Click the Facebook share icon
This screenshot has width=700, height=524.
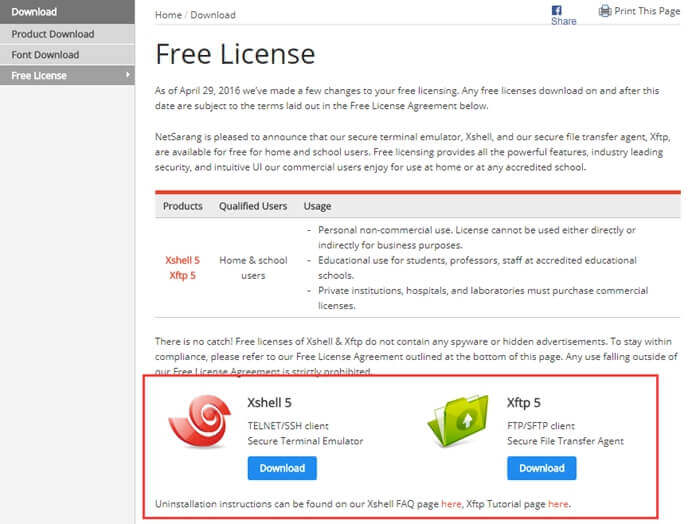557,10
